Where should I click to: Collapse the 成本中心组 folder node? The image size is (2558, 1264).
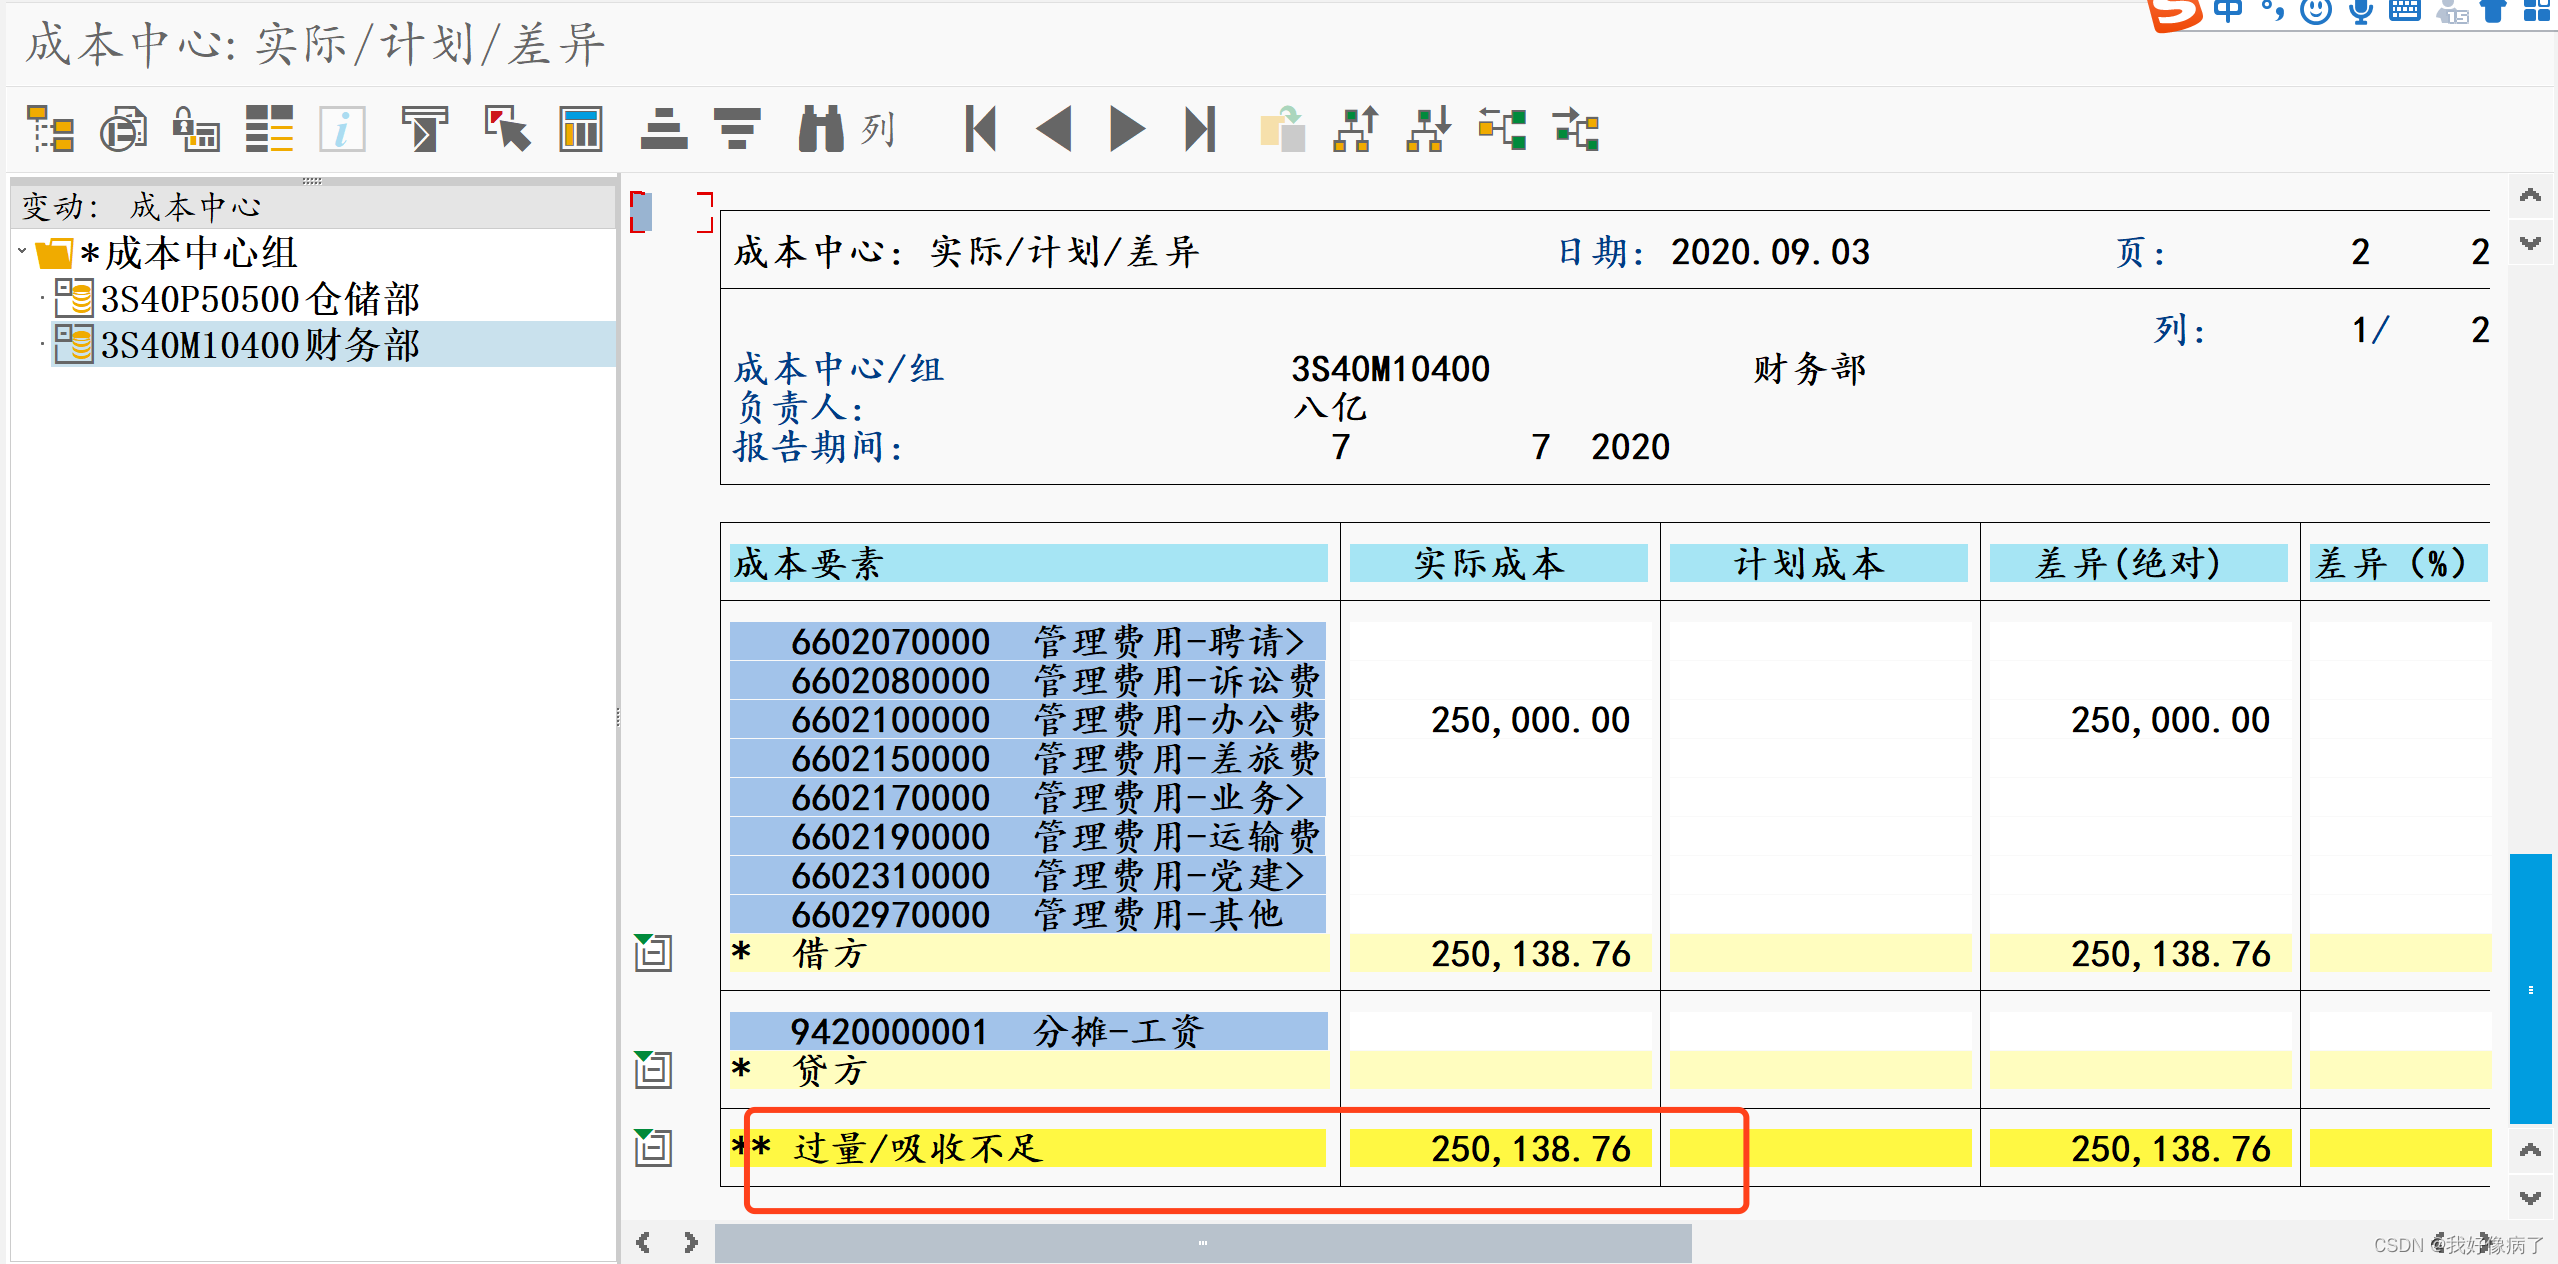(x=22, y=252)
